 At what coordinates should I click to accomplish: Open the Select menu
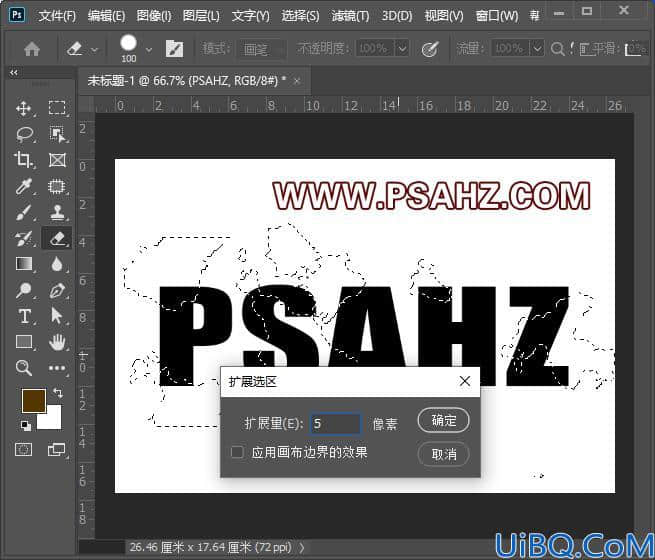300,16
